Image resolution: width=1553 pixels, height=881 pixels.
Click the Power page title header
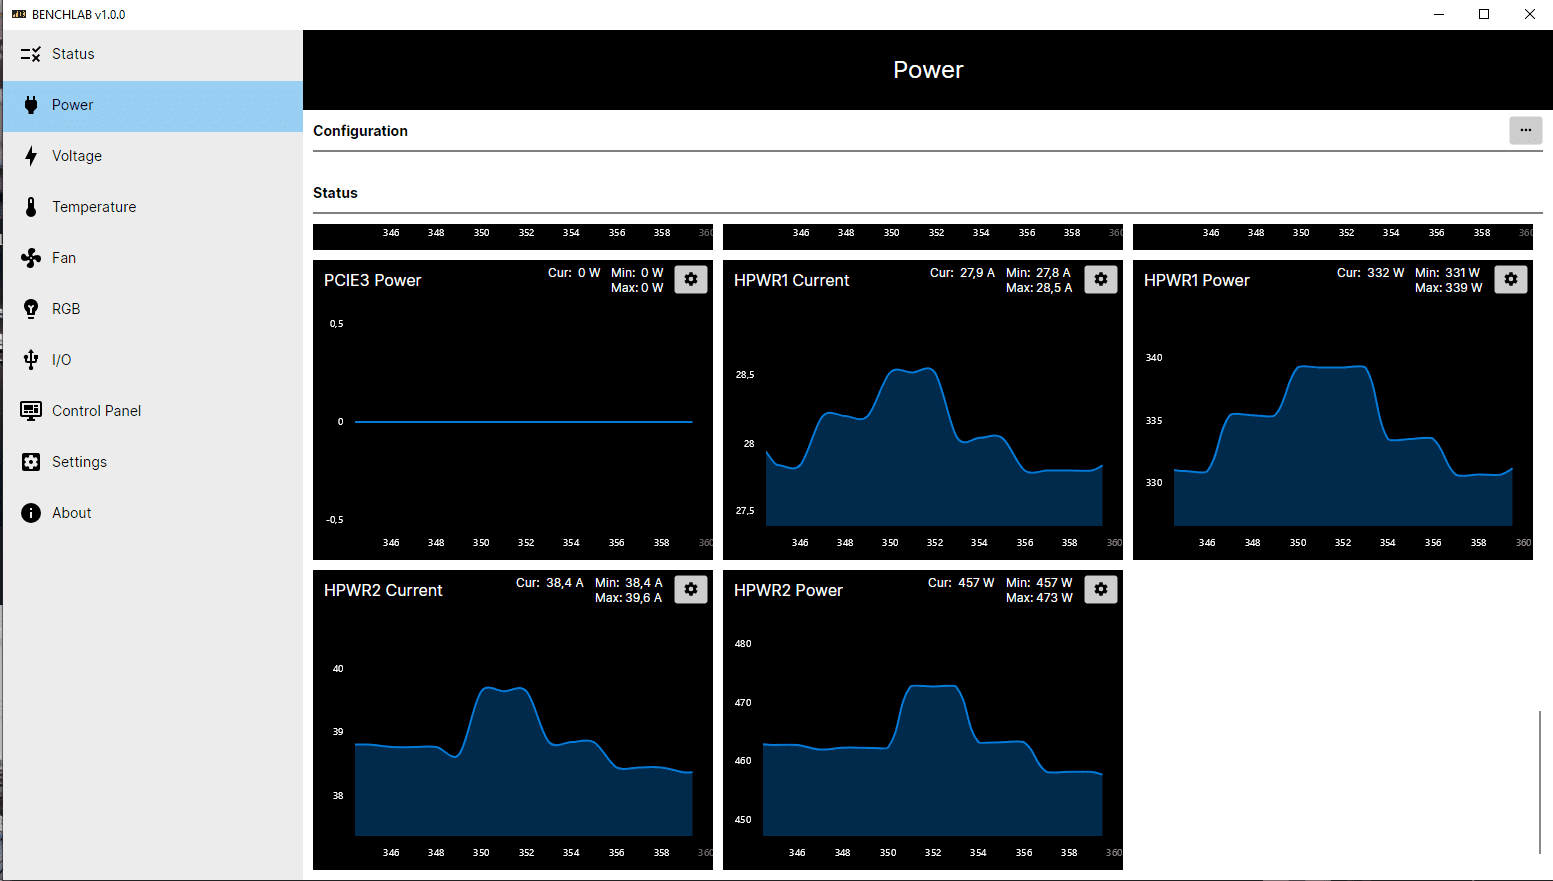click(x=928, y=70)
